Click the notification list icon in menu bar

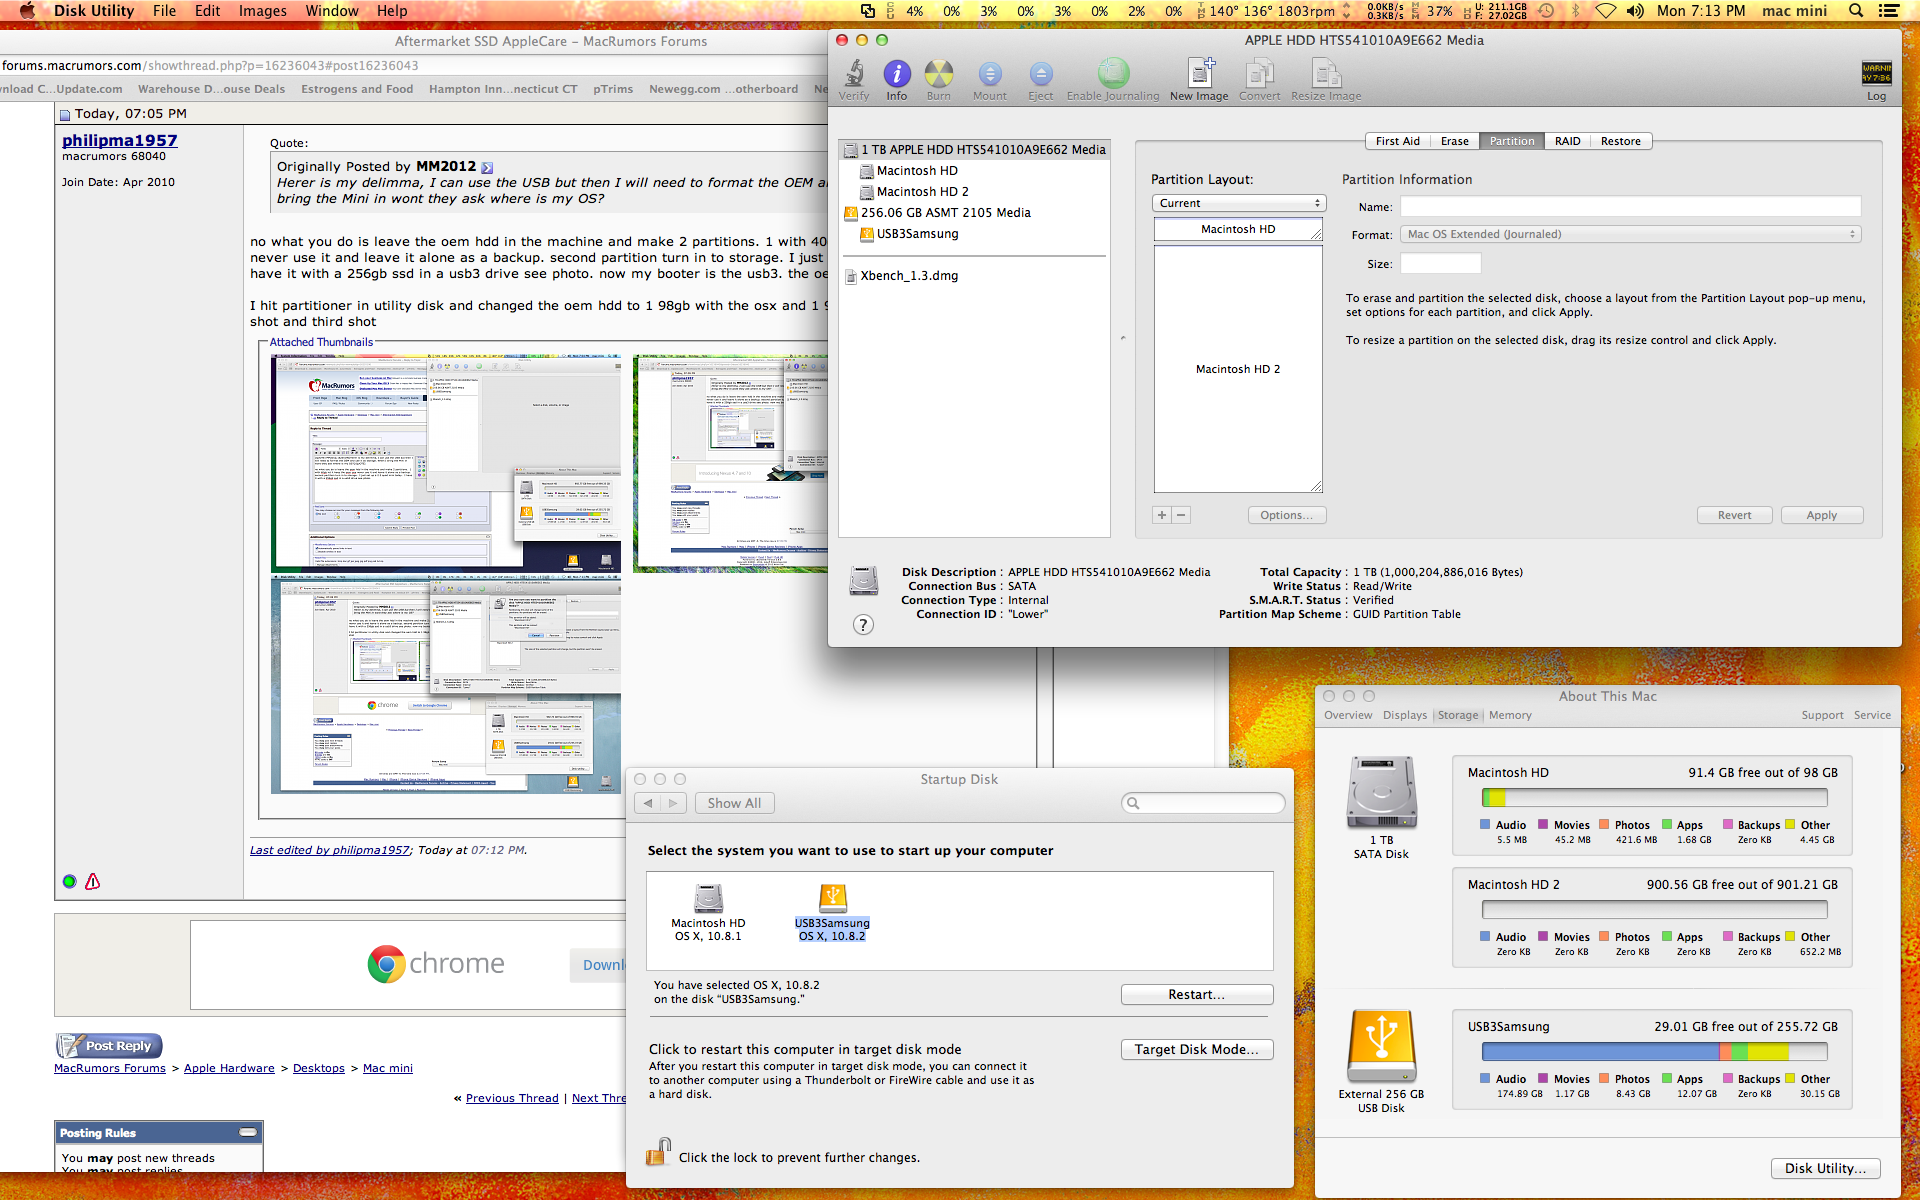click(1889, 11)
